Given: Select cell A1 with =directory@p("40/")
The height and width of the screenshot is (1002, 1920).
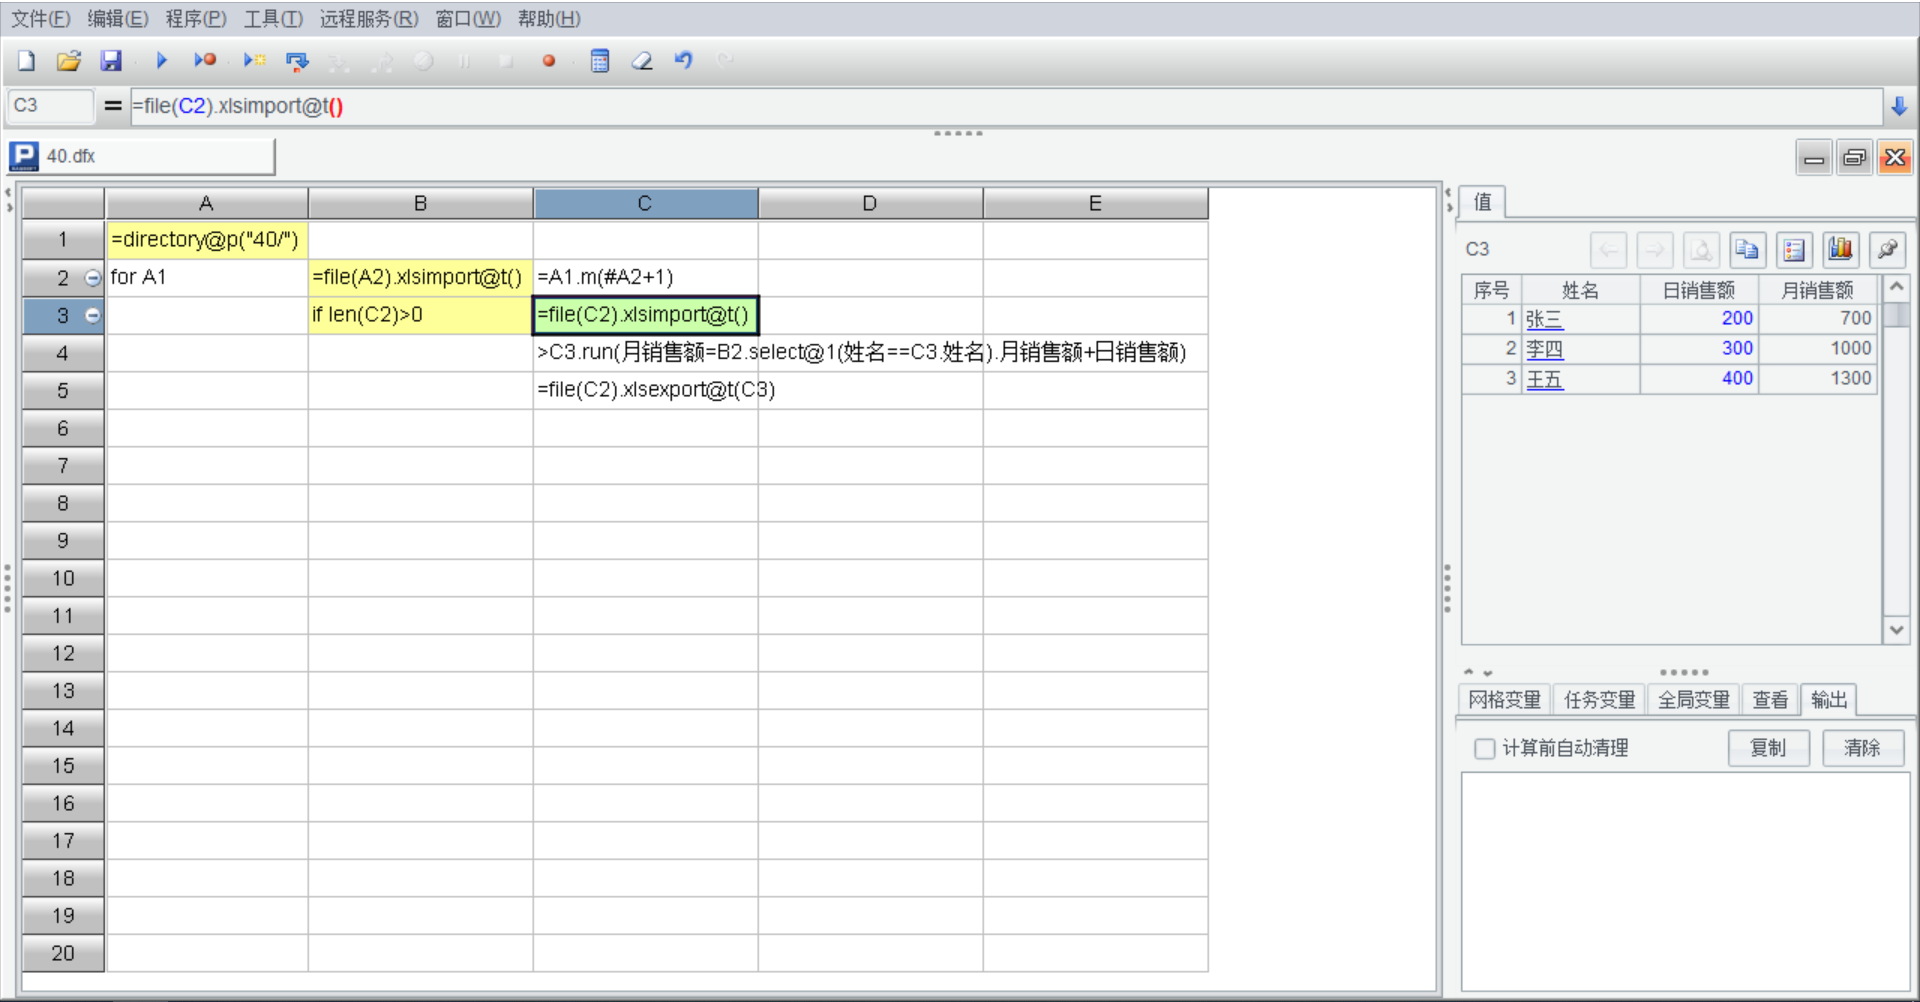Looking at the screenshot, I should pos(207,240).
